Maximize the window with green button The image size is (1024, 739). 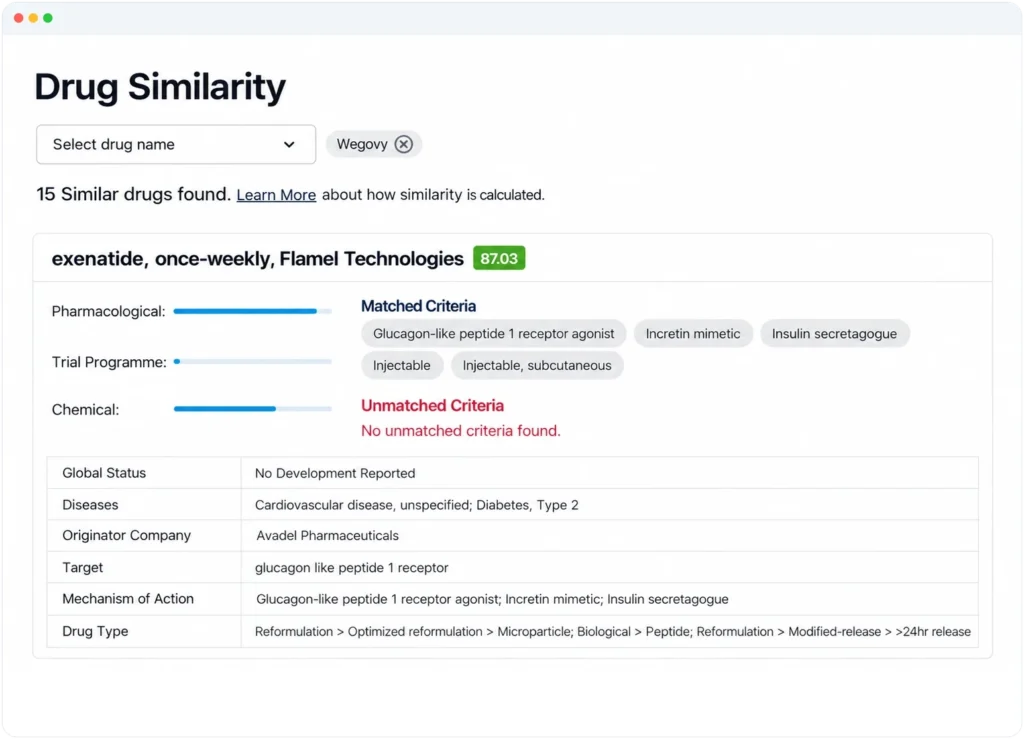(48, 18)
